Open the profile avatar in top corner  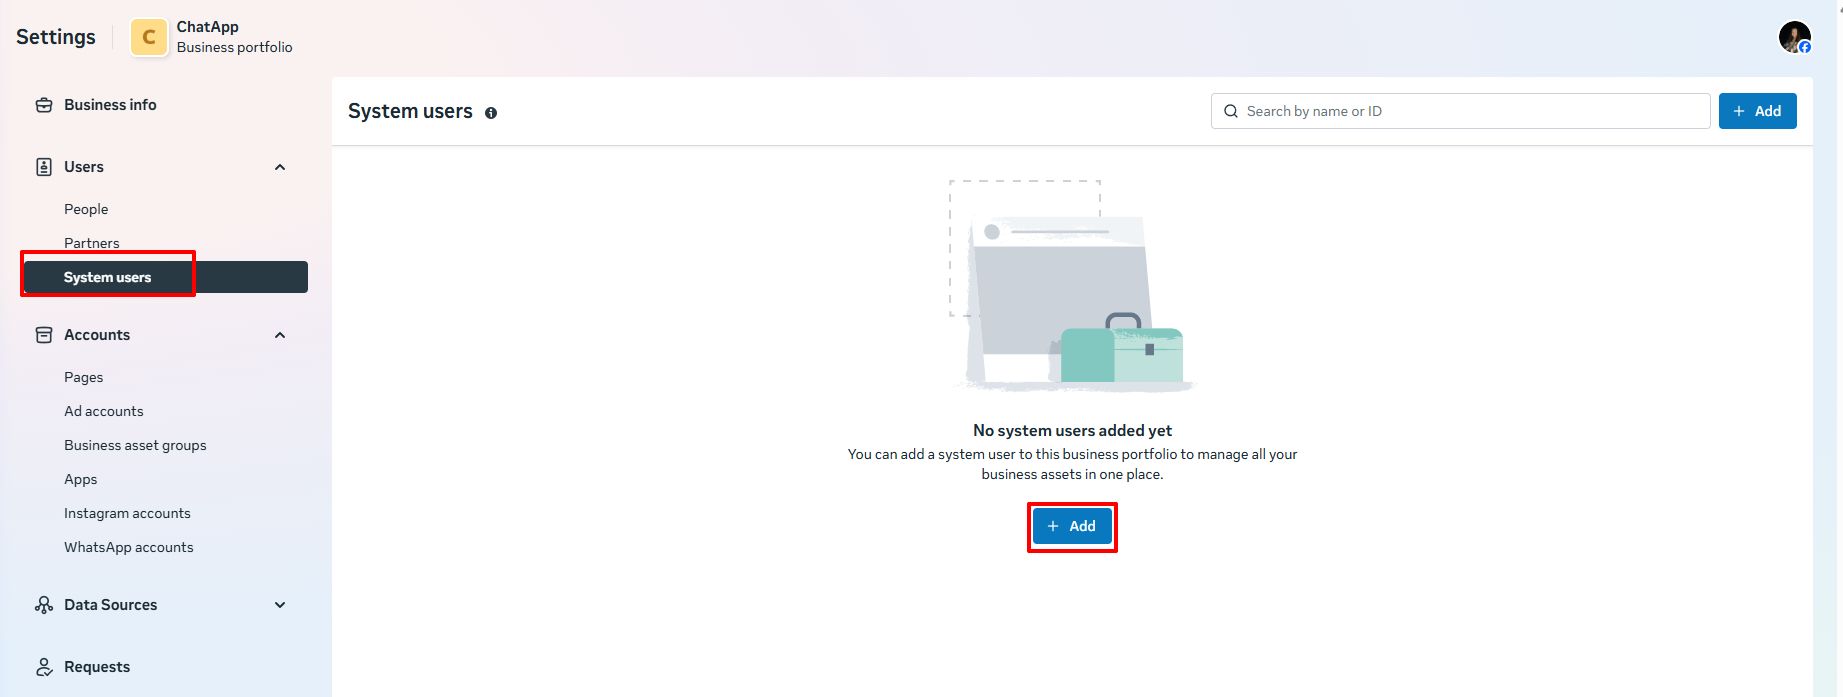pyautogui.click(x=1794, y=37)
